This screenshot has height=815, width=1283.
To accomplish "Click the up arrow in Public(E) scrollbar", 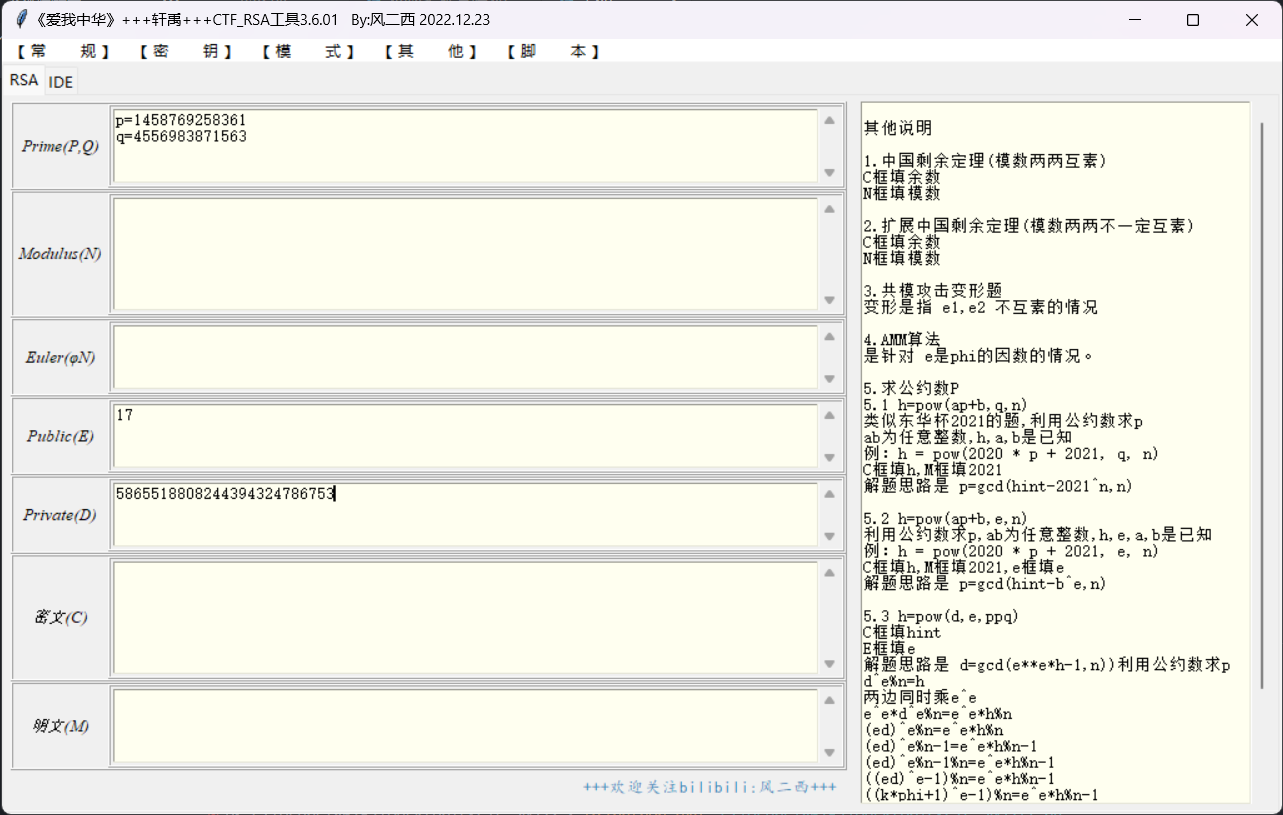I will (829, 415).
